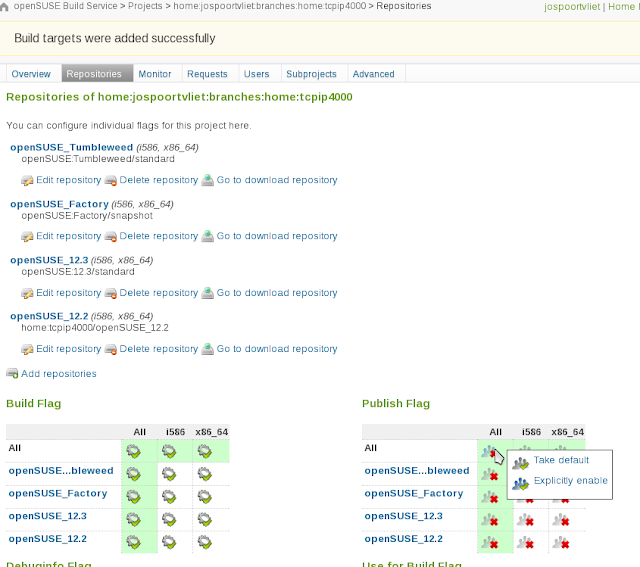Toggle Build flag openSUSE_12.3 i586 column

pyautogui.click(x=169, y=520)
